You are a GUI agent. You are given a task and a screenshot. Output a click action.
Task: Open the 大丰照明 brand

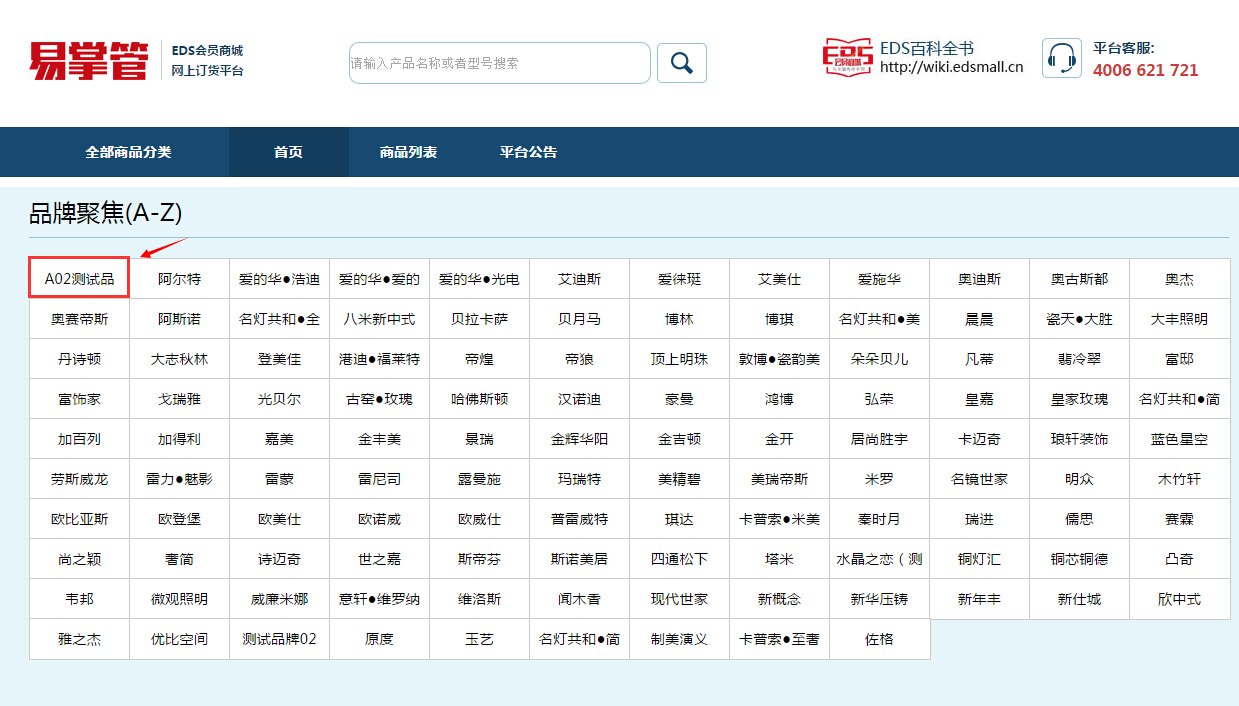pyautogui.click(x=1180, y=319)
